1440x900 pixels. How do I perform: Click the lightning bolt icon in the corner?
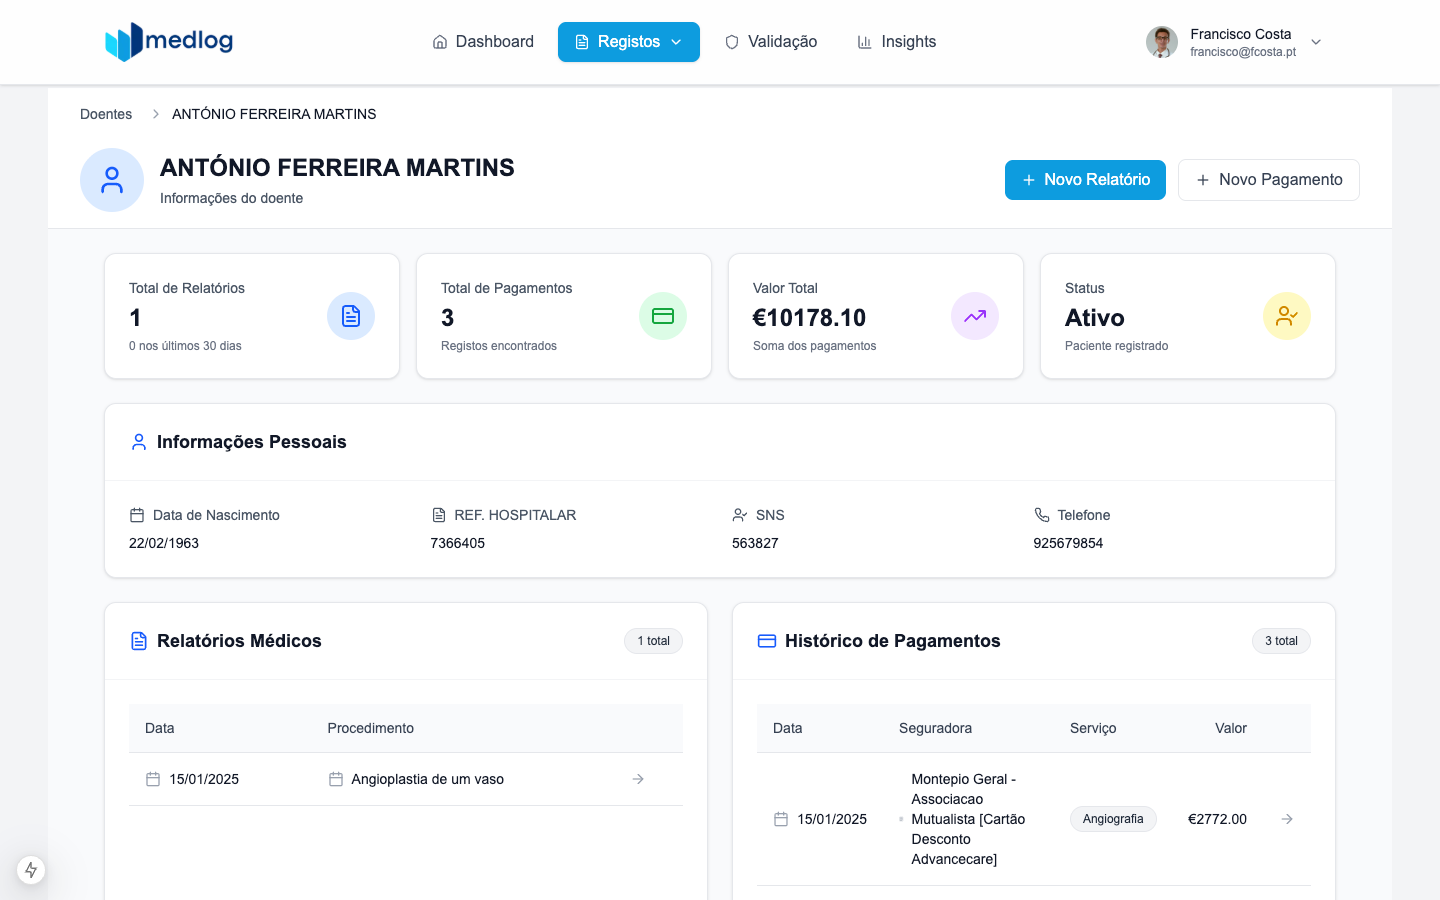[31, 869]
